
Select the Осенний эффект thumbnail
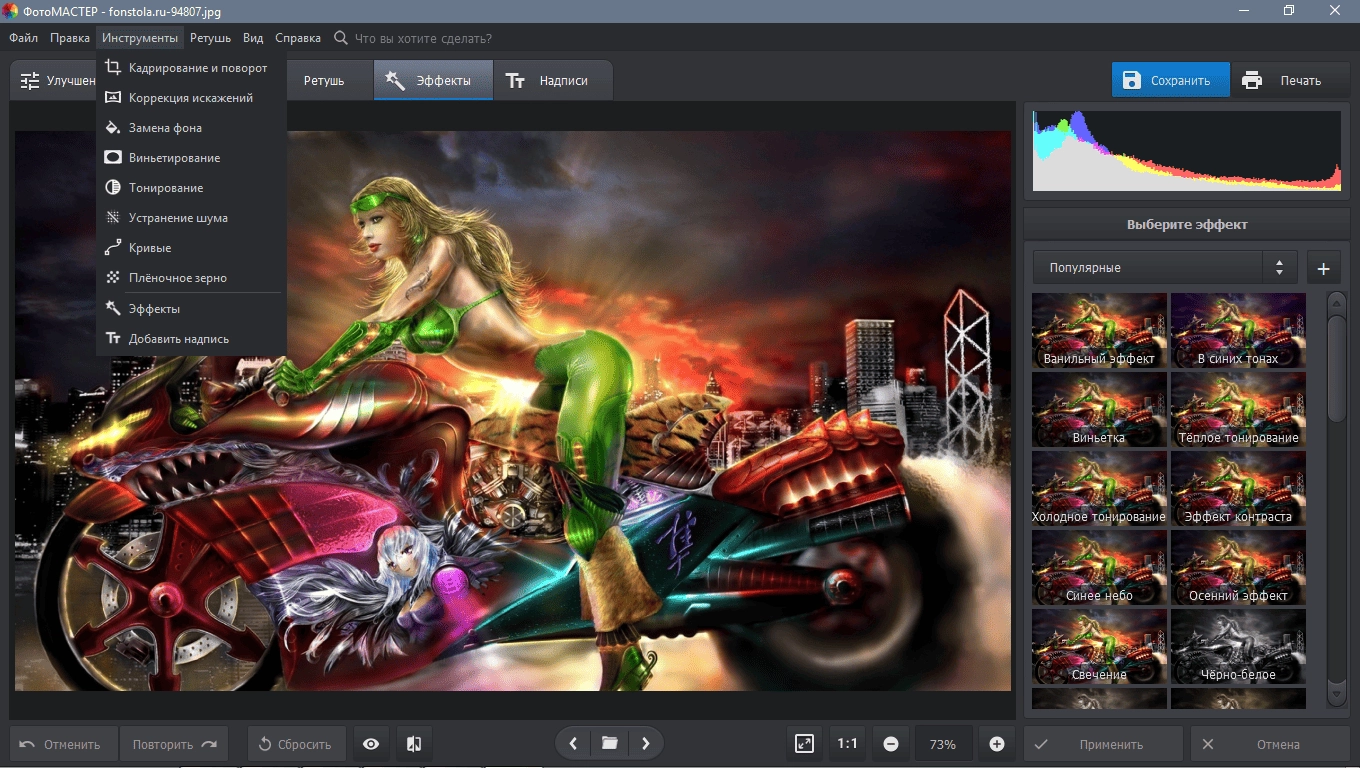[1238, 567]
